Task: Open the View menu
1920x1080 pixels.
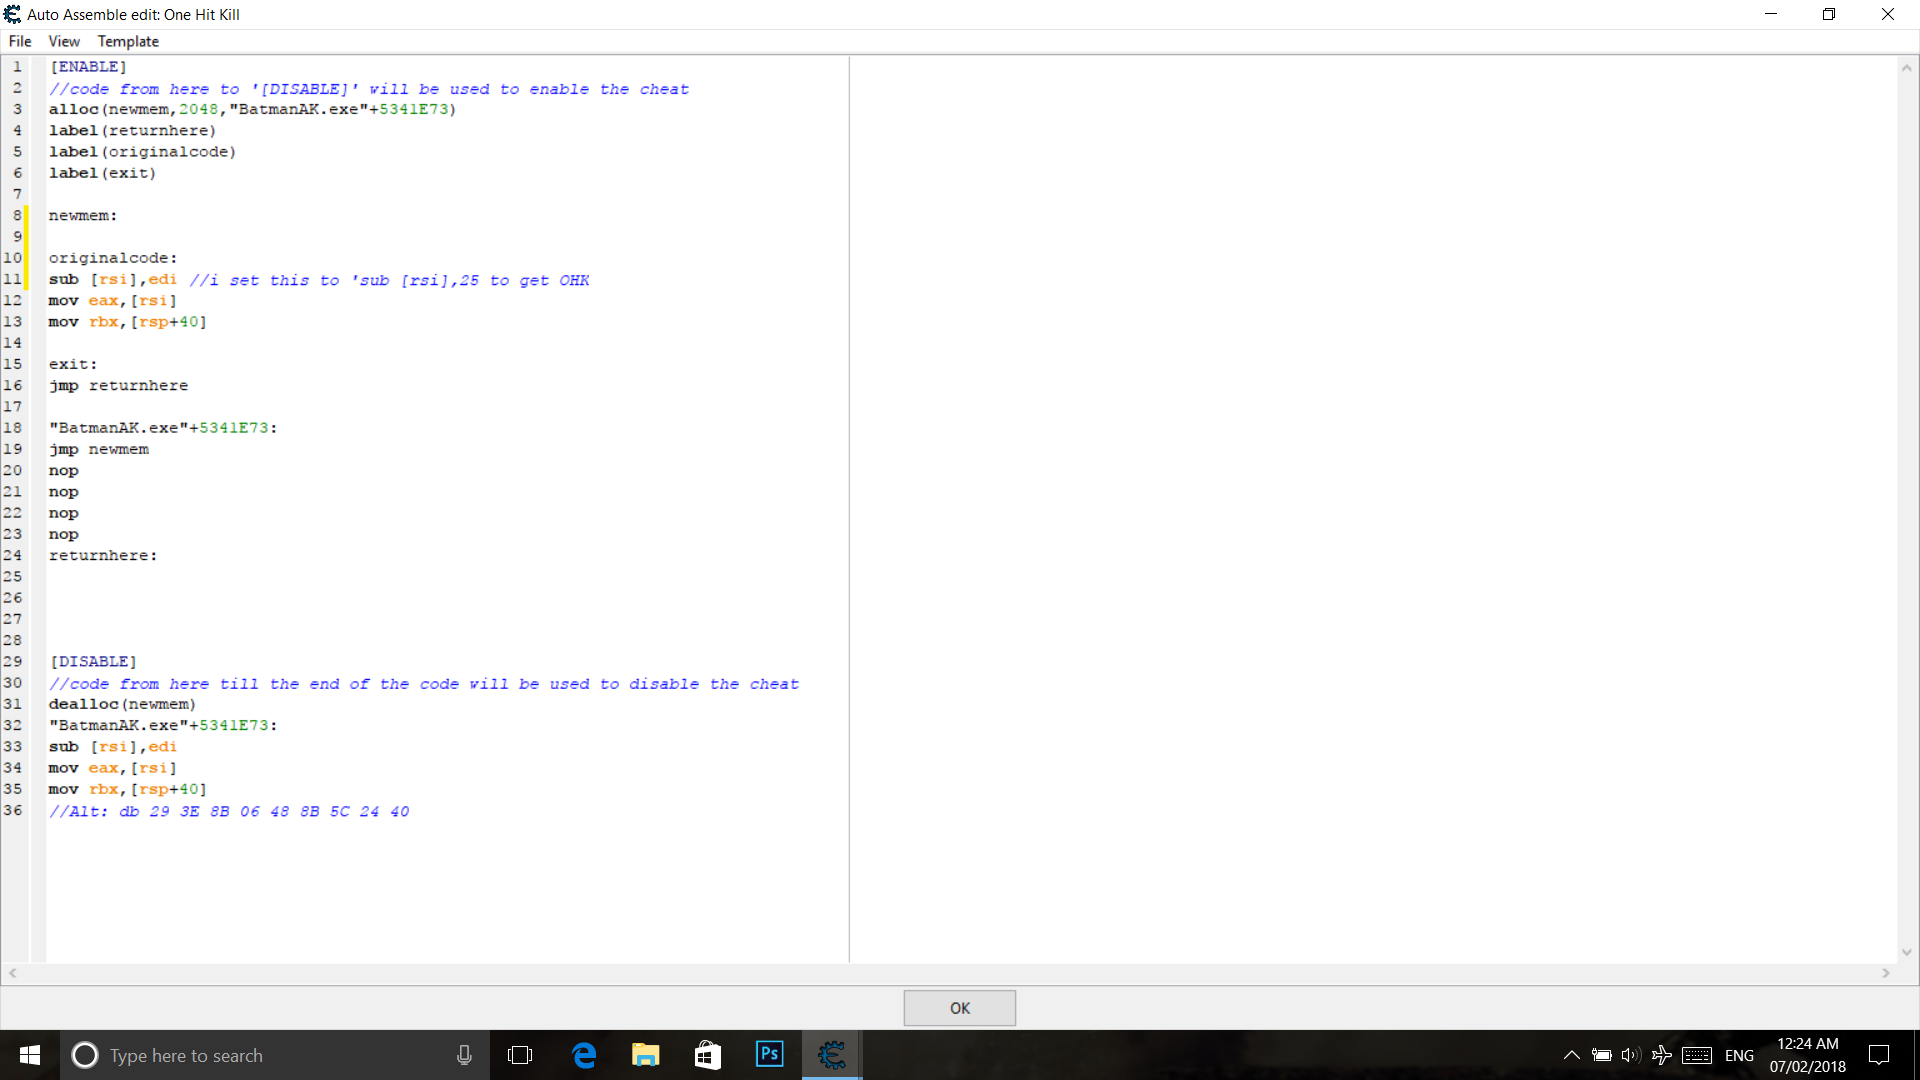Action: [x=64, y=41]
